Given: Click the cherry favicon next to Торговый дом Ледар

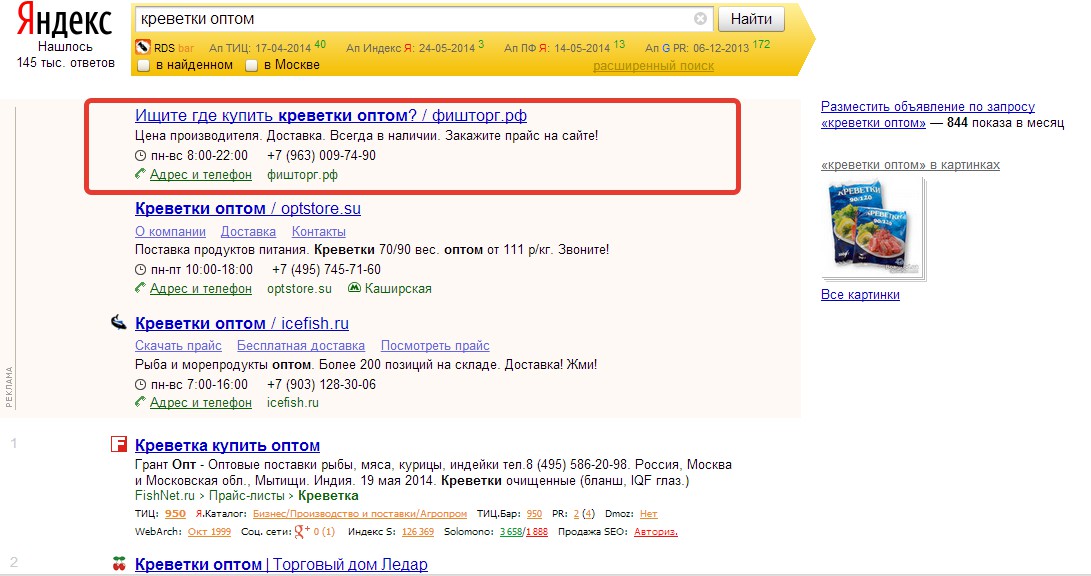Looking at the screenshot, I should tap(119, 563).
